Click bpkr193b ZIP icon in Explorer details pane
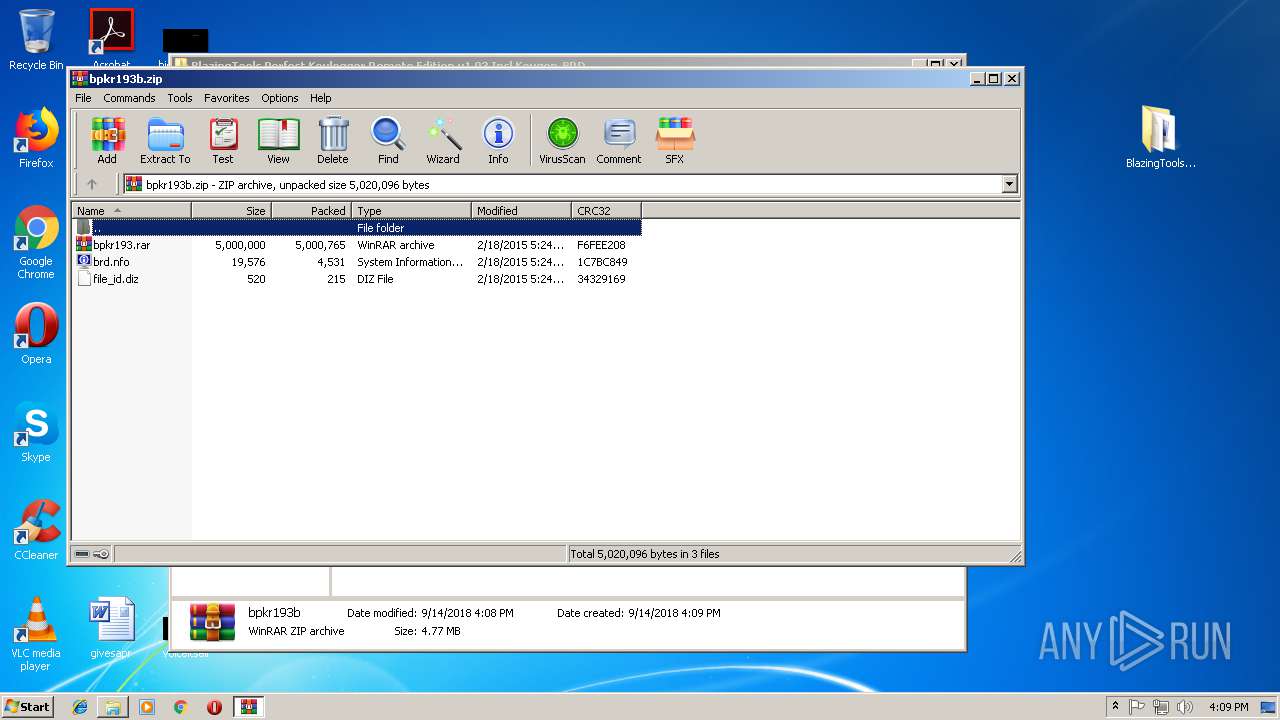The image size is (1280, 720). 212,622
